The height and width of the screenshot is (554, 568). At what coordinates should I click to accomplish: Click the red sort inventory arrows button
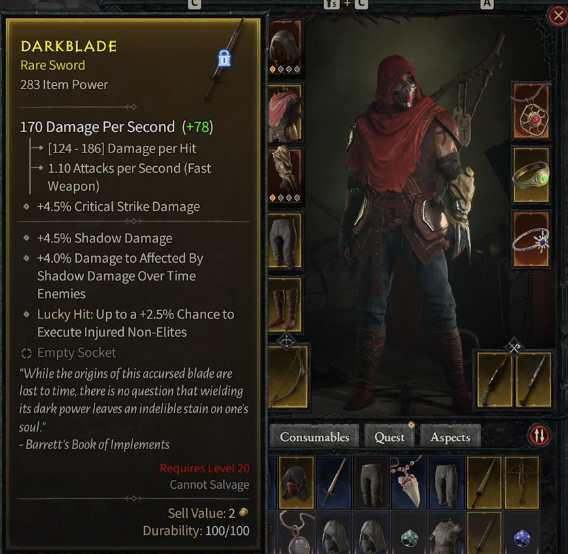[x=539, y=435]
